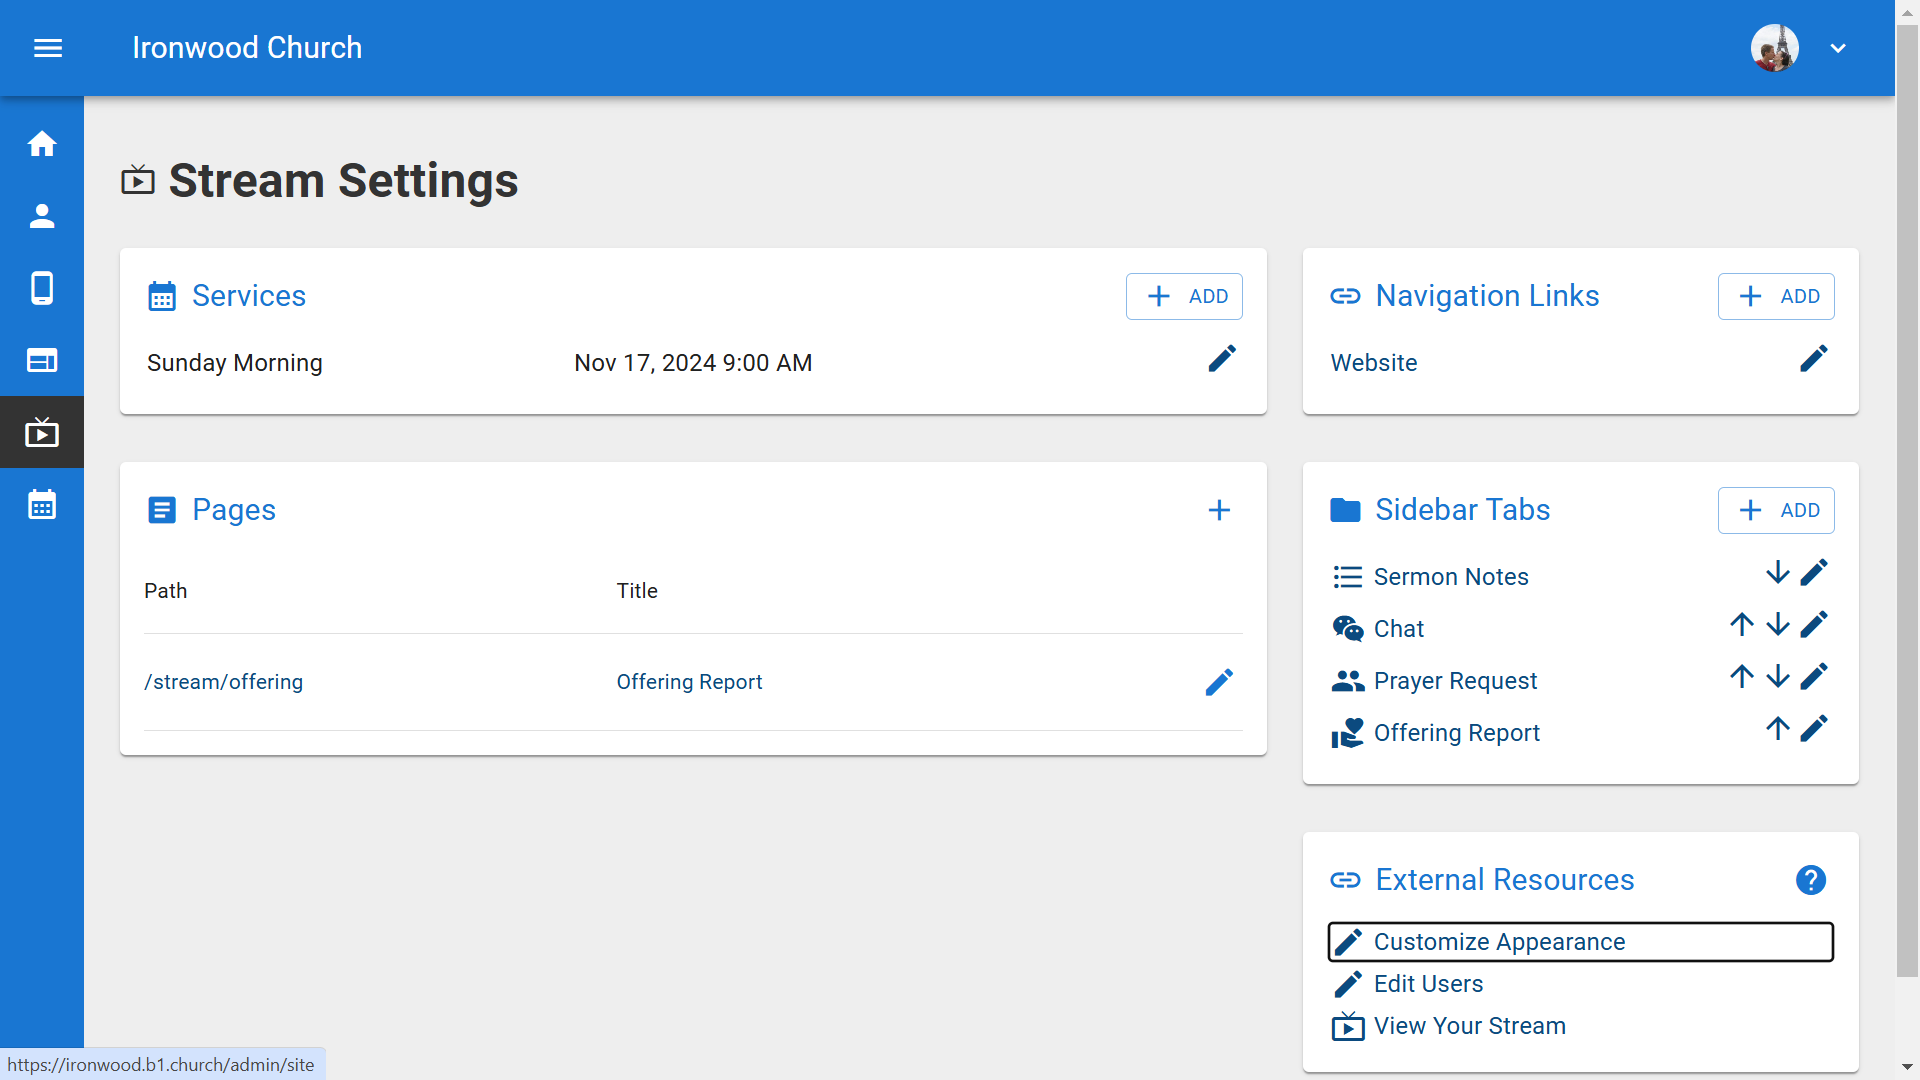The width and height of the screenshot is (1920, 1080).
Task: Go to the Home dashboard icon
Action: 42,144
